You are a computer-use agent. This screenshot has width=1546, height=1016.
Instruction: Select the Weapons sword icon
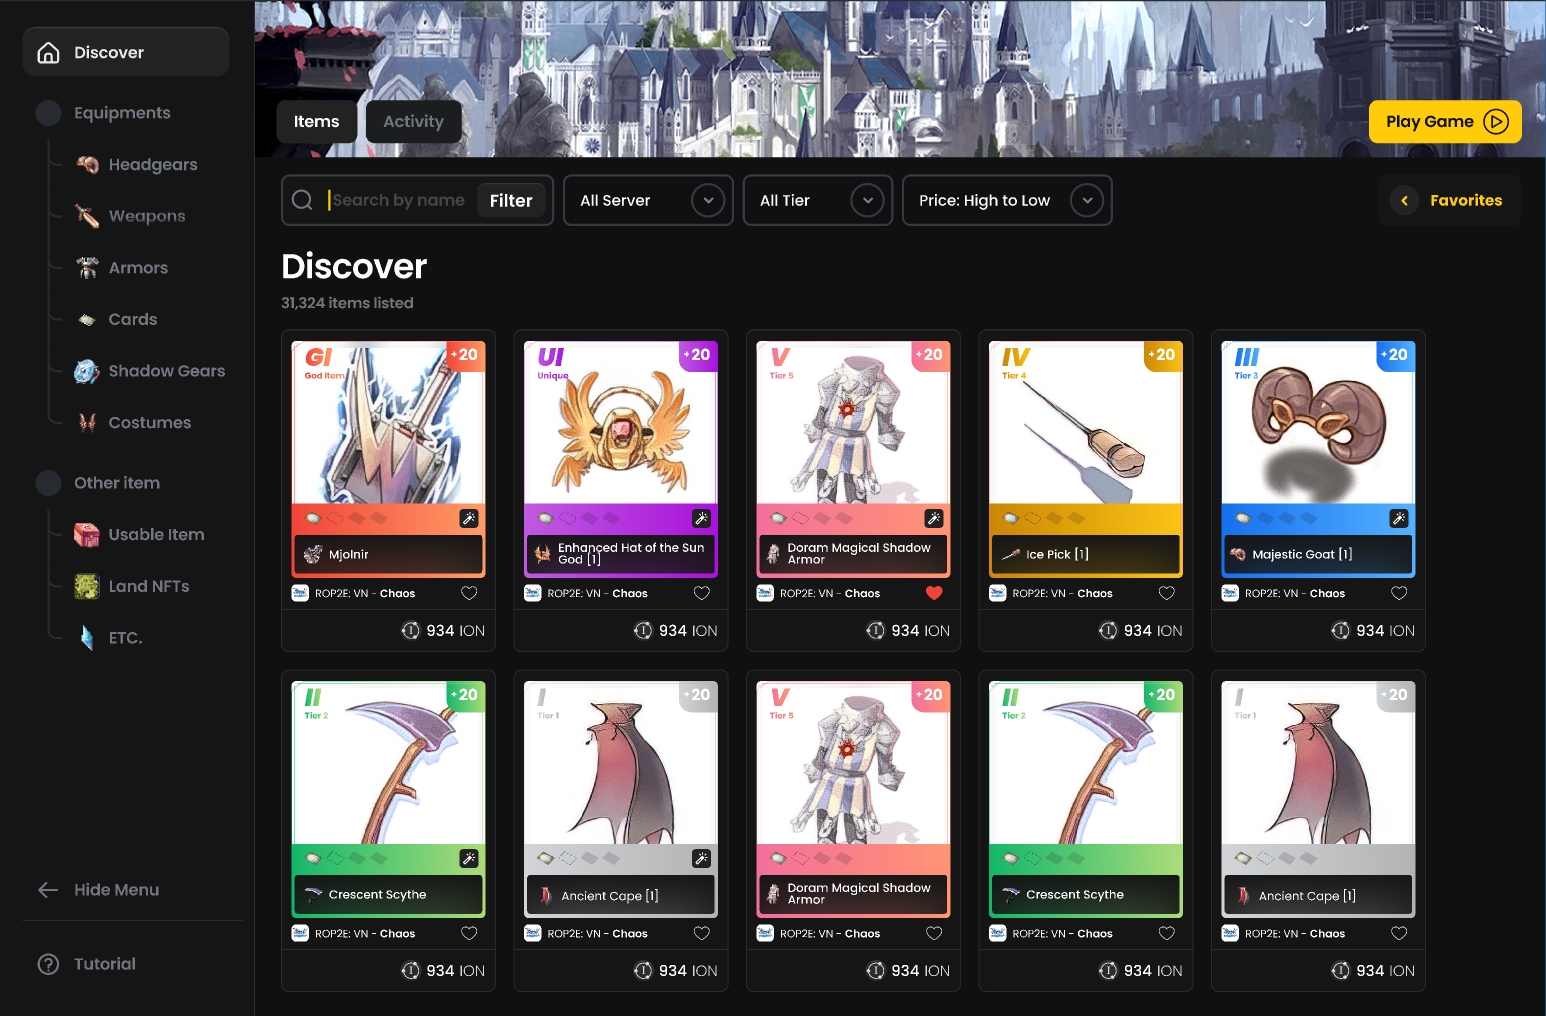coord(88,216)
